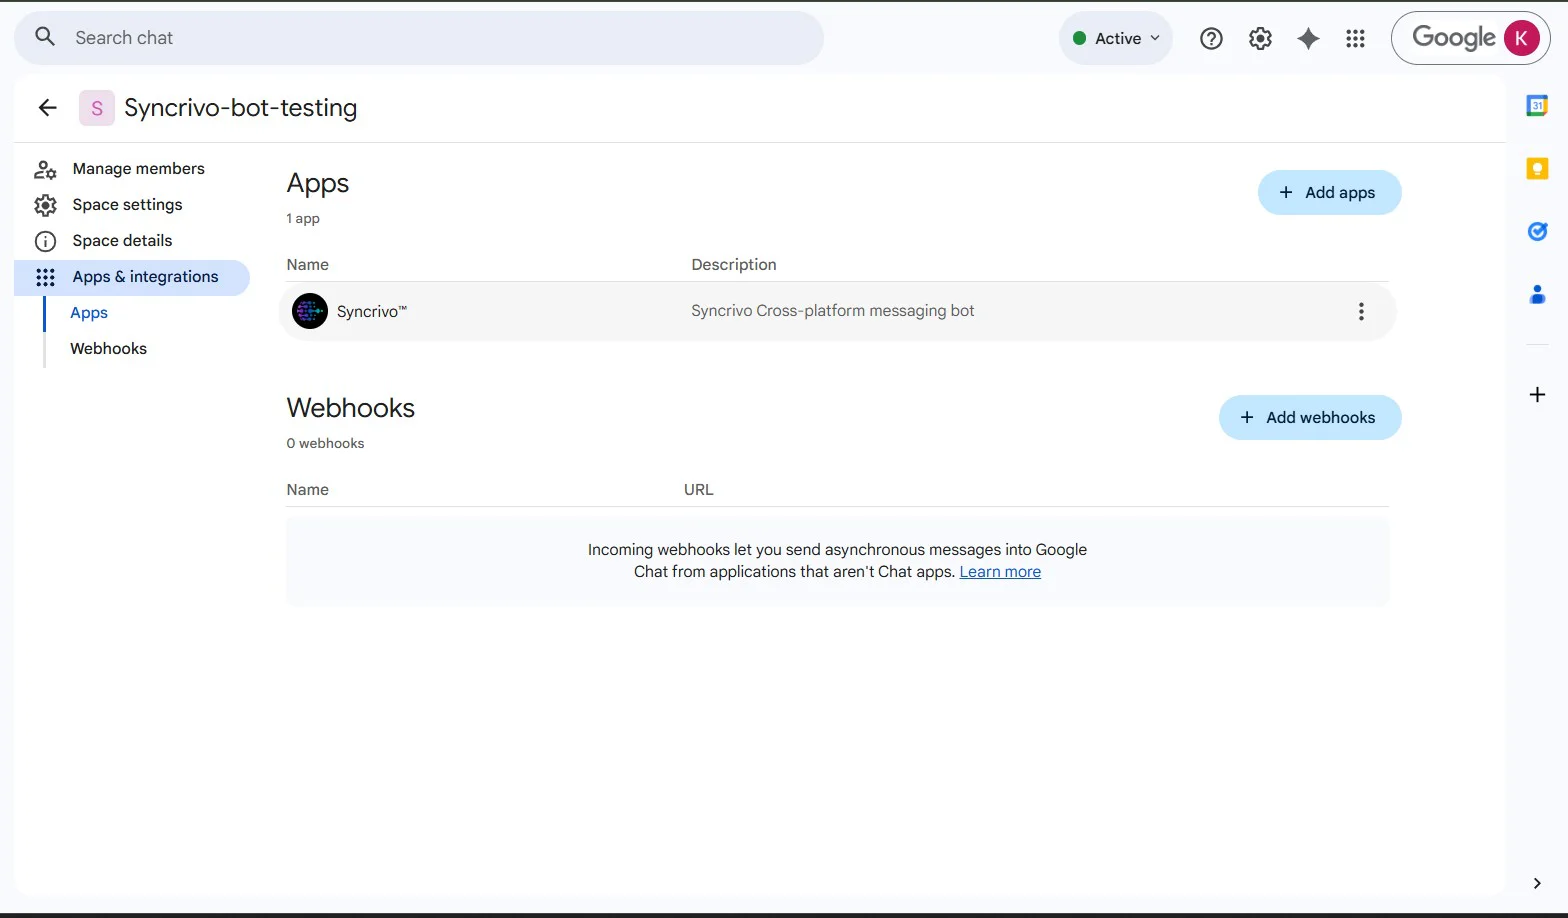Viewport: 1568px width, 918px height.
Task: Select the Apps sub-item in sidebar
Action: (89, 313)
